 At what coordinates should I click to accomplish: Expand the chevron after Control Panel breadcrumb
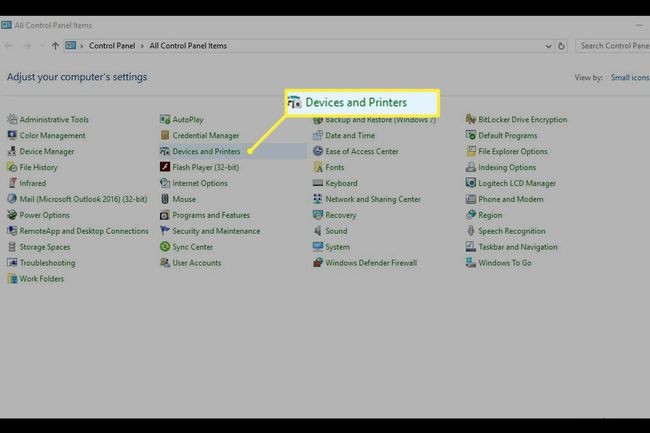(x=142, y=46)
